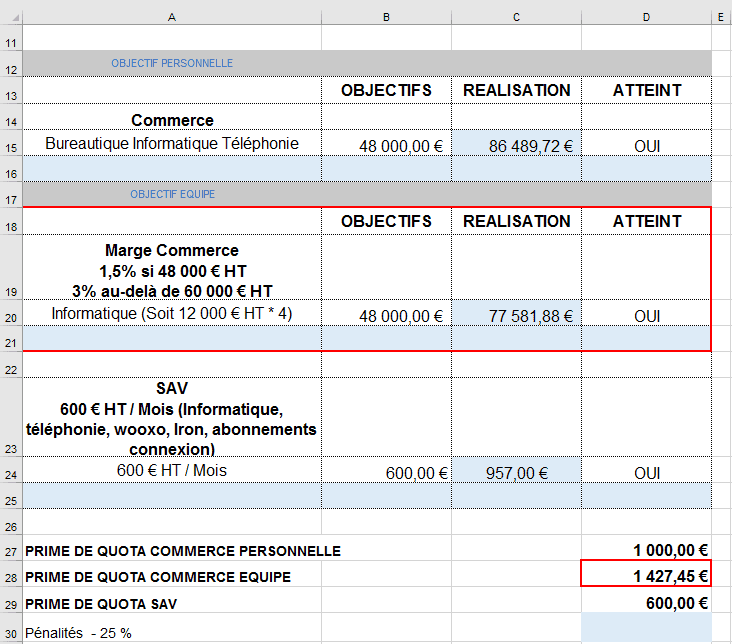Click the 1 000,00 € personal prime cell
Screen dimensions: 732x644
pyautogui.click(x=646, y=550)
